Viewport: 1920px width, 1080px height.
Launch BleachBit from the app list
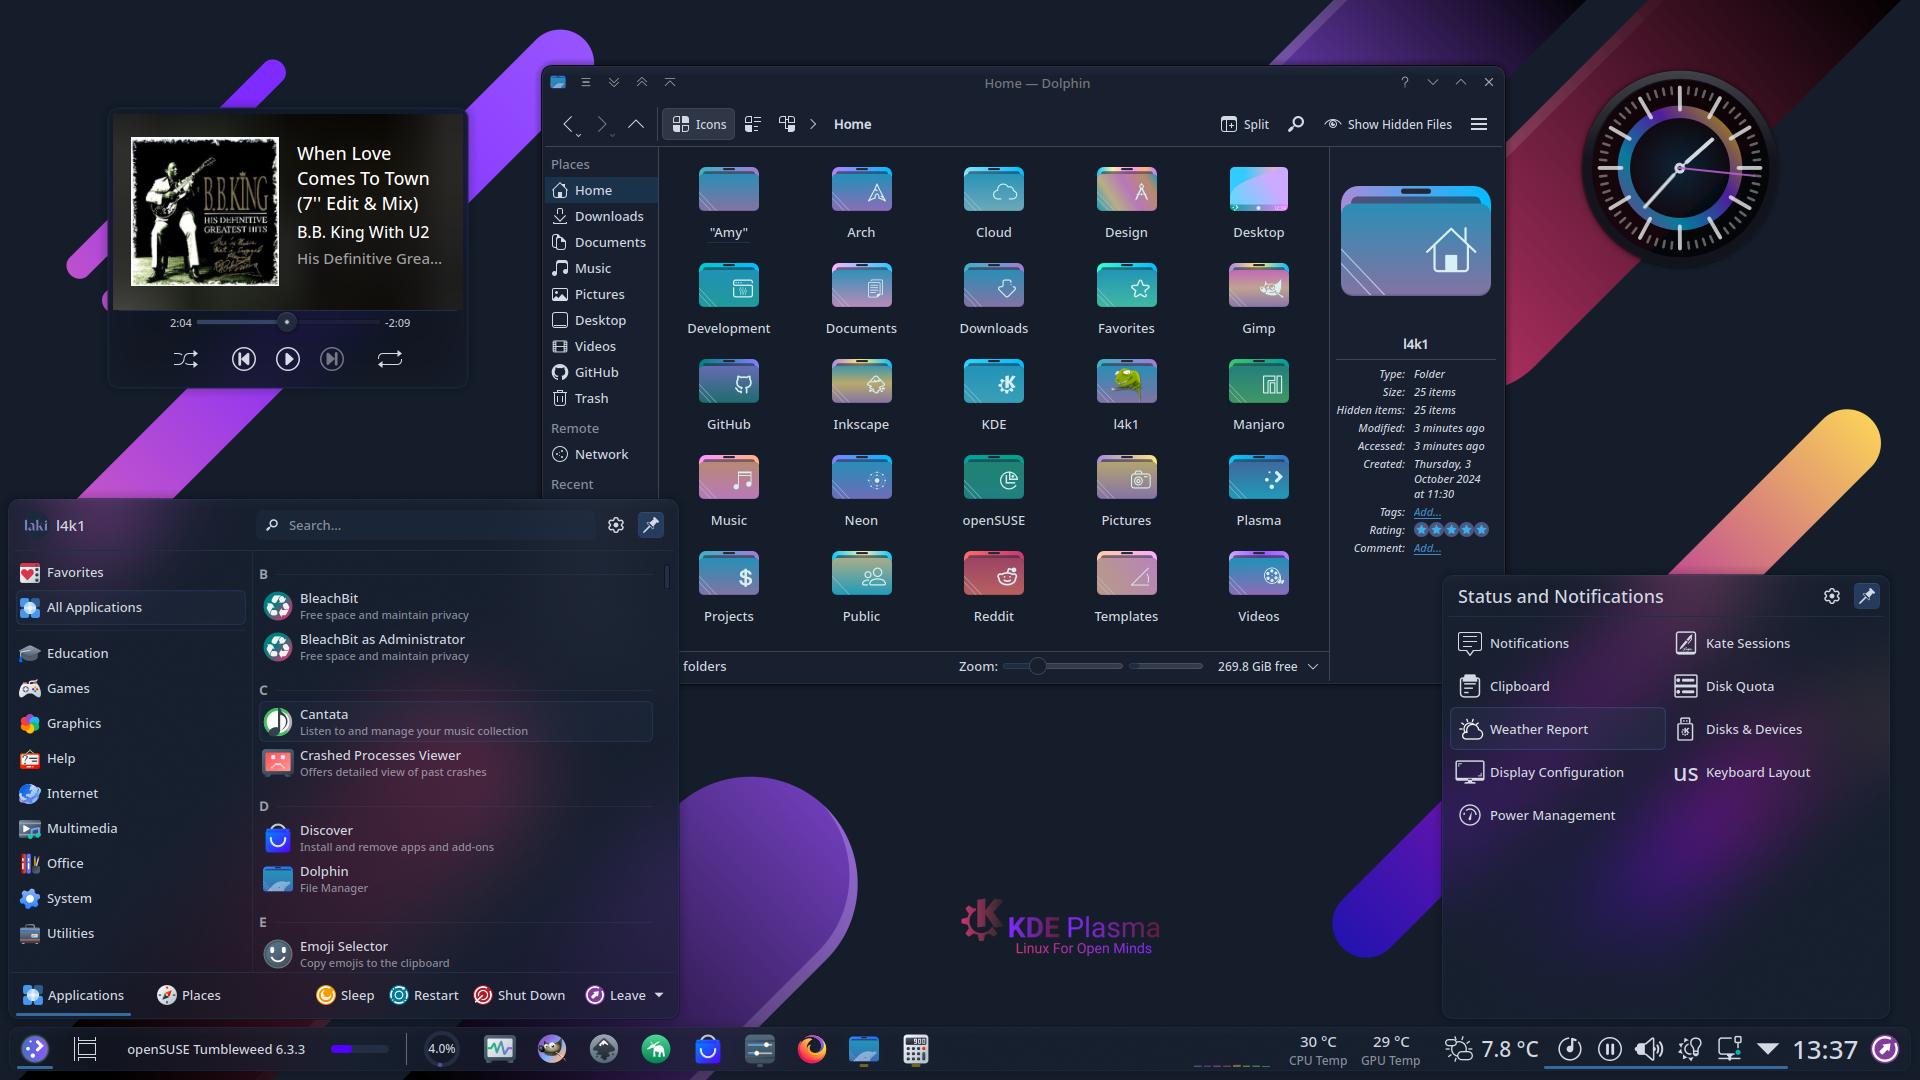click(456, 606)
